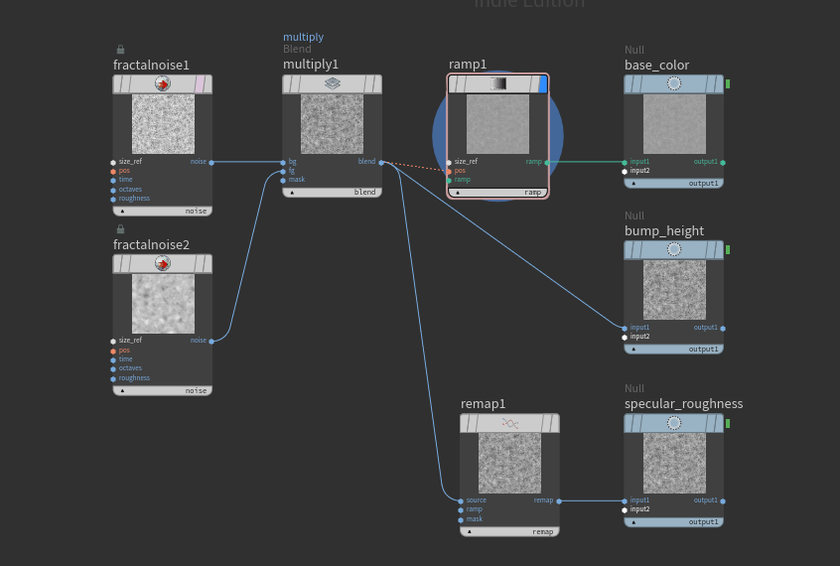Image resolution: width=840 pixels, height=566 pixels.
Task: Click the fg input port on multiply1
Action: coord(284,171)
